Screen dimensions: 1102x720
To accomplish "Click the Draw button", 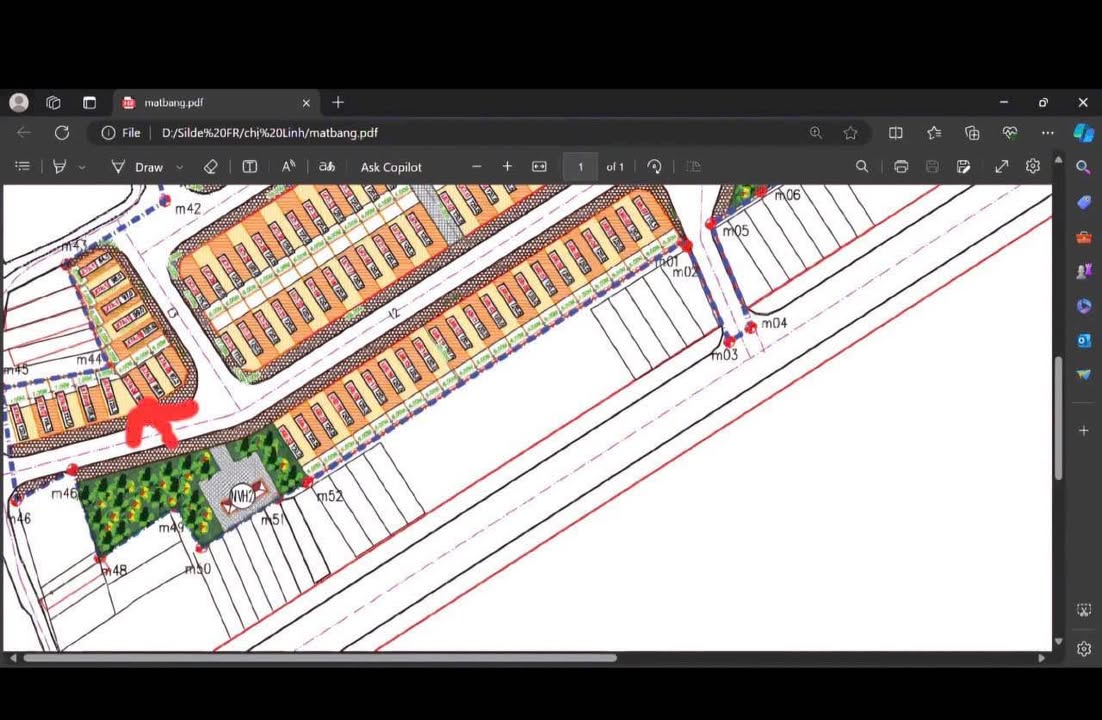I will [x=138, y=167].
